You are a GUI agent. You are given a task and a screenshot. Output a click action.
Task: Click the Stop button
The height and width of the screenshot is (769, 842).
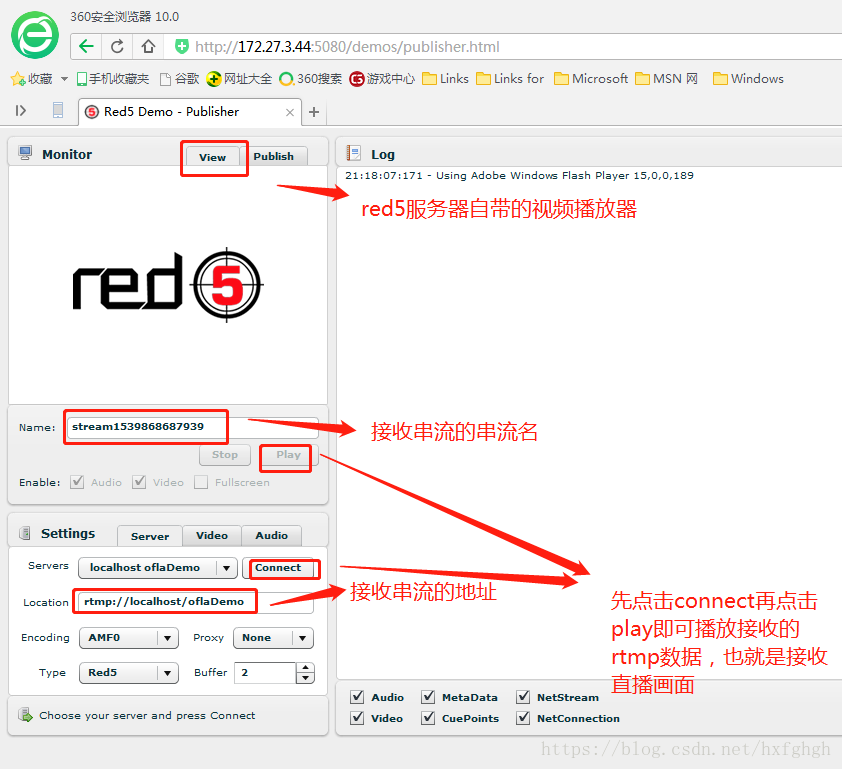[225, 455]
